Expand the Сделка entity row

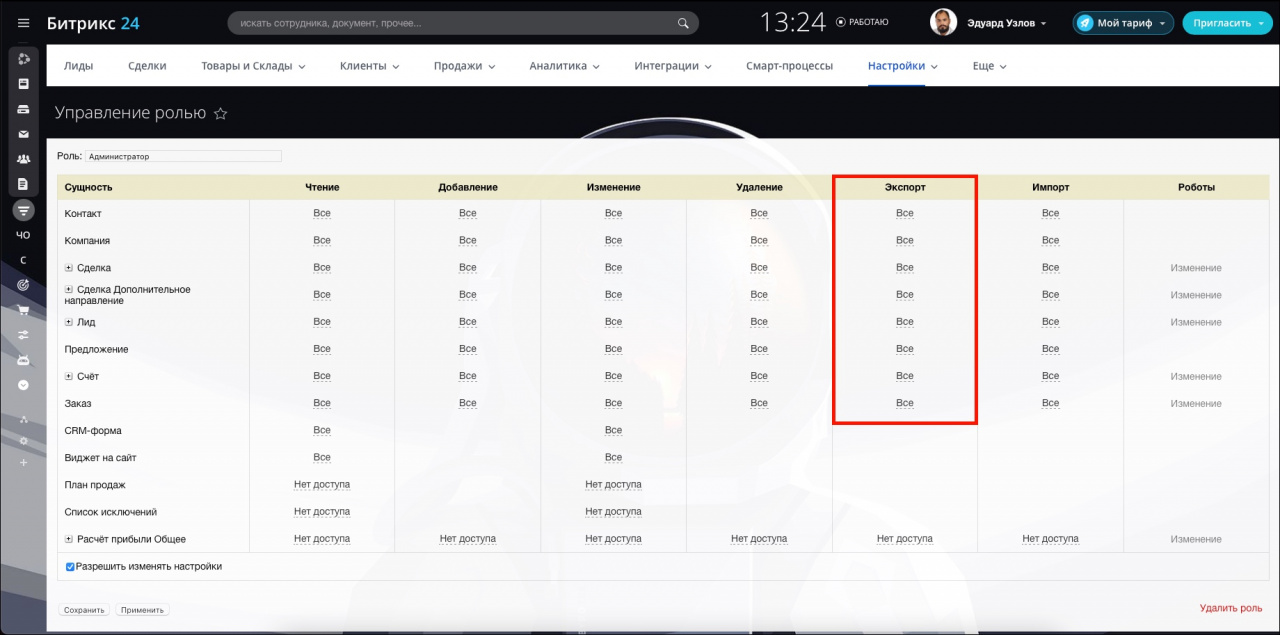point(69,268)
